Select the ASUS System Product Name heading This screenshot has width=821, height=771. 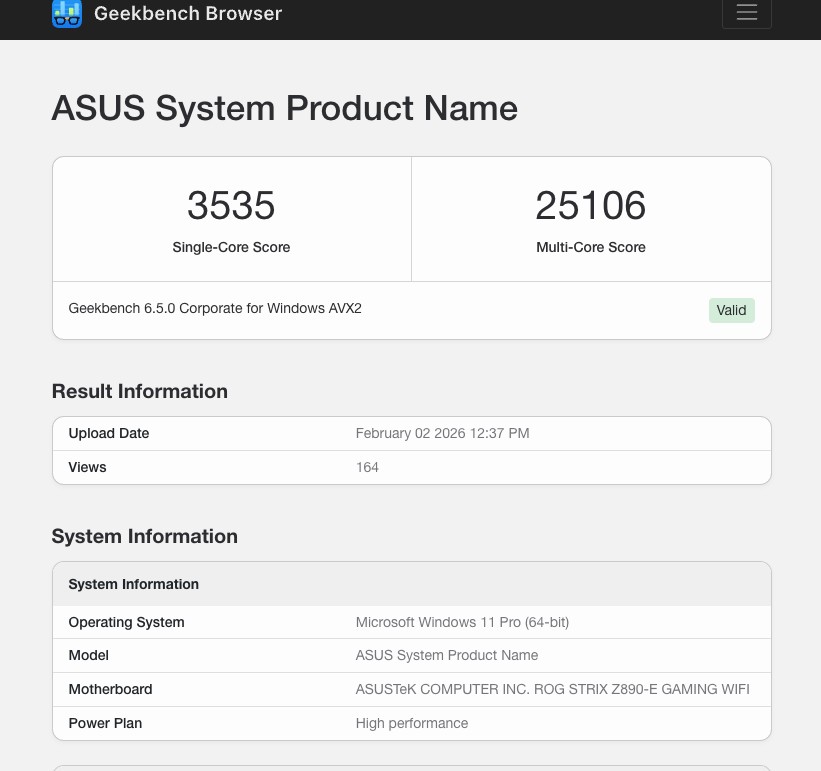click(284, 108)
